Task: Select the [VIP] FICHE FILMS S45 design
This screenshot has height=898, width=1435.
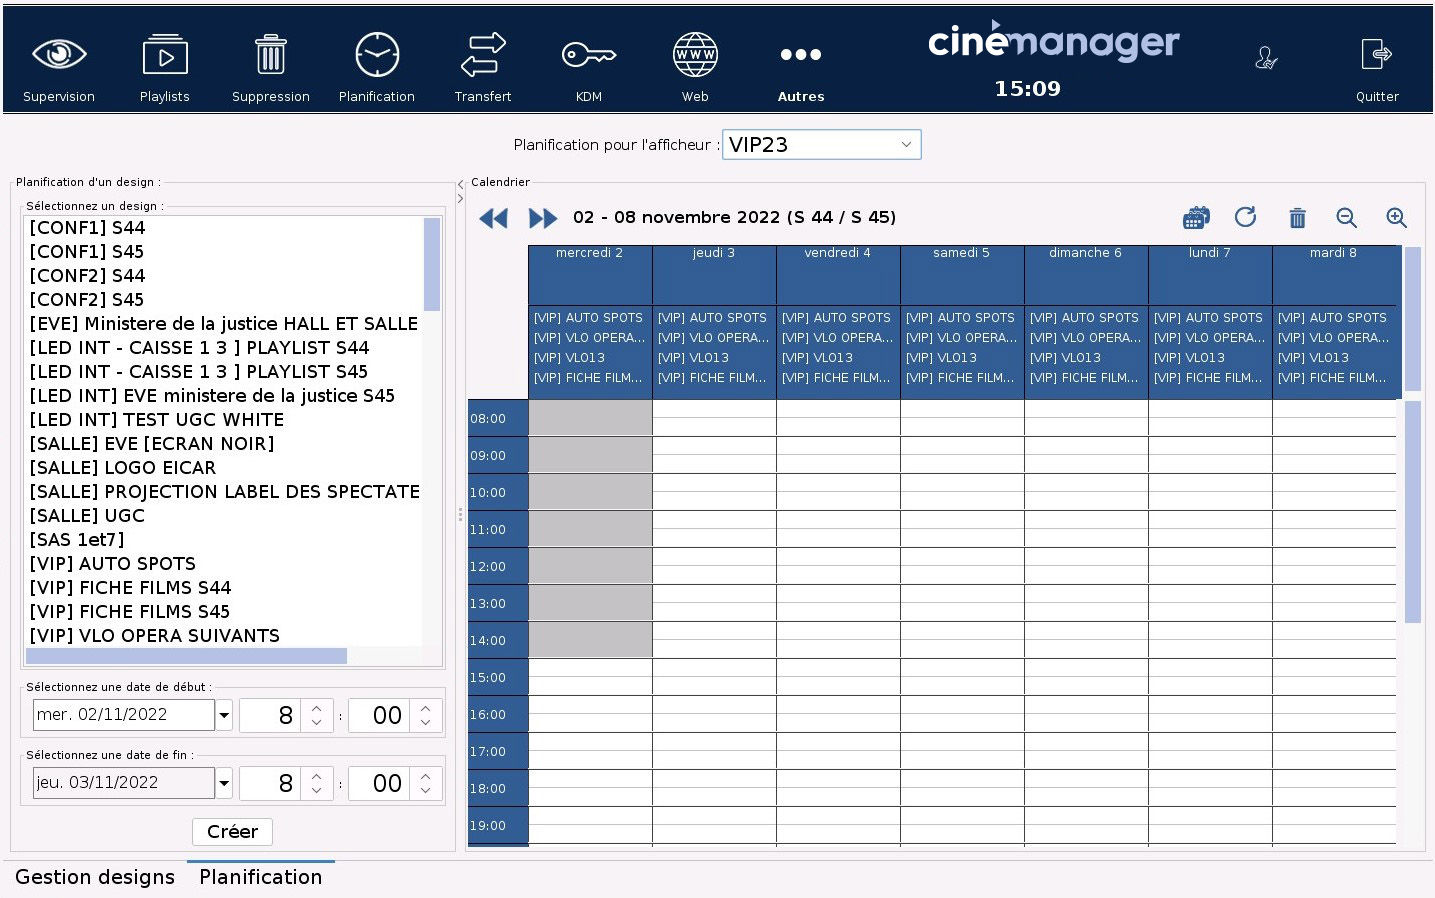Action: (x=130, y=611)
